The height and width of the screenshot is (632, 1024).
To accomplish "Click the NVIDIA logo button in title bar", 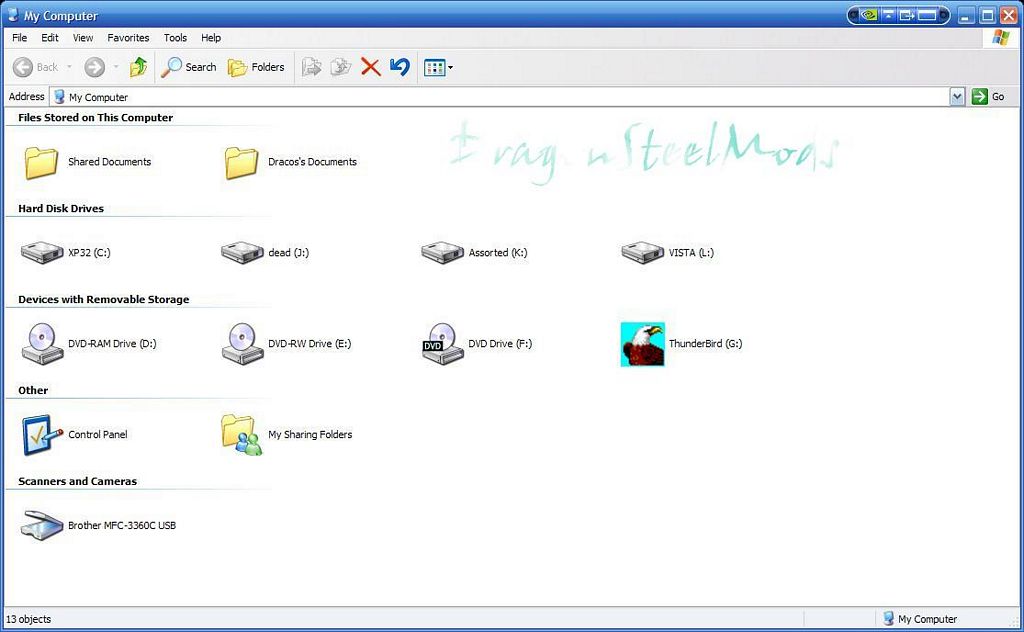I will [x=870, y=15].
